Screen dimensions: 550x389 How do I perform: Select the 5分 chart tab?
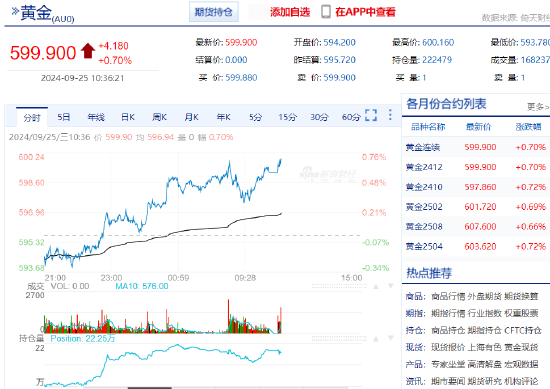click(x=255, y=117)
